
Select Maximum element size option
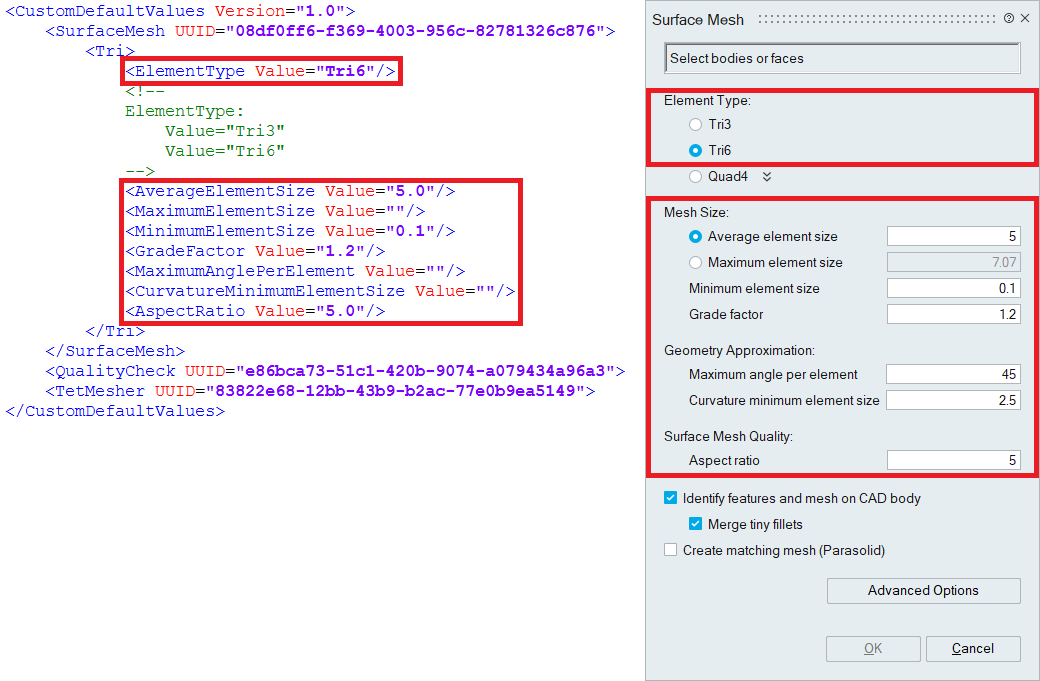(696, 263)
